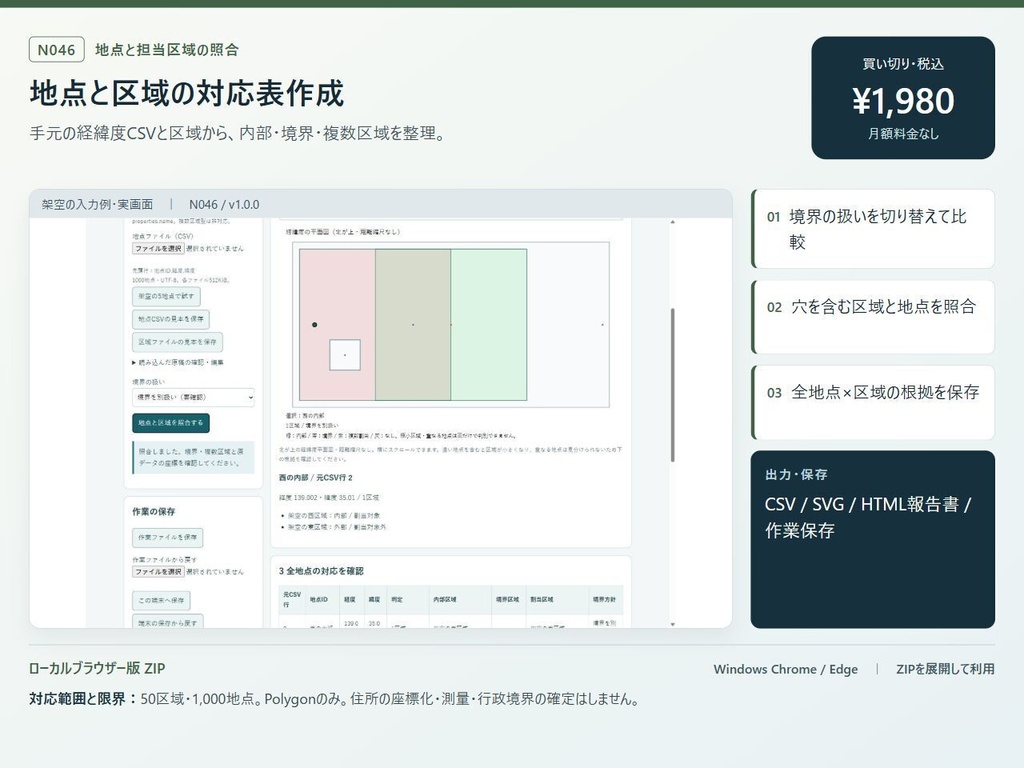The height and width of the screenshot is (768, 1024).
Task: Click the この端末へ保存 button
Action: (161, 600)
